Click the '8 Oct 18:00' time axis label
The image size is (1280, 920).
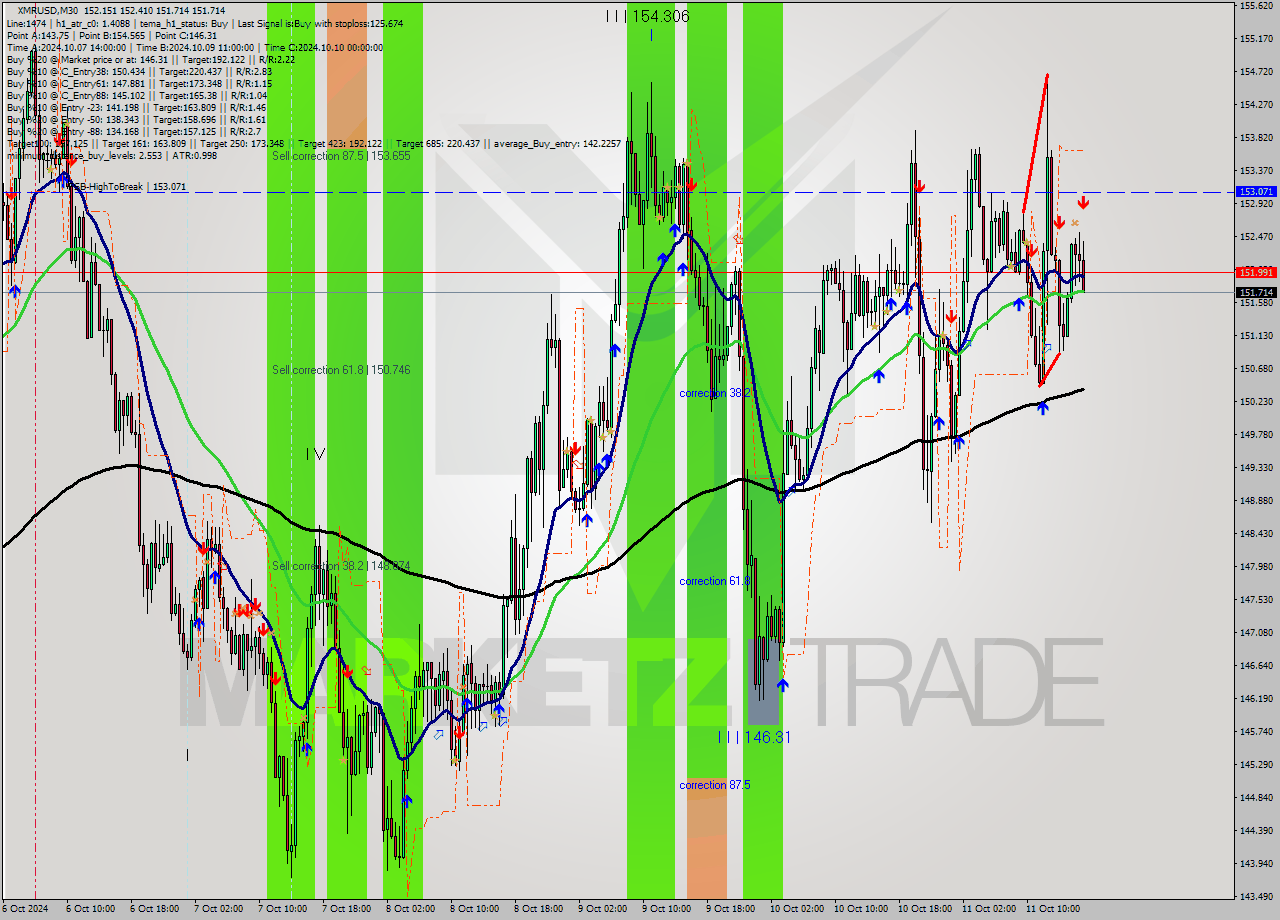pos(538,909)
